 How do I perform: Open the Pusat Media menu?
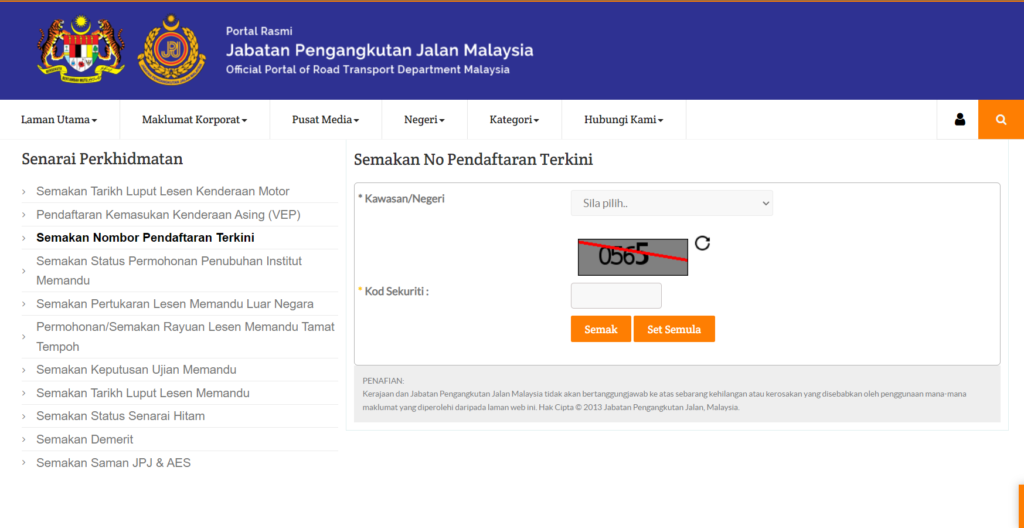point(325,120)
